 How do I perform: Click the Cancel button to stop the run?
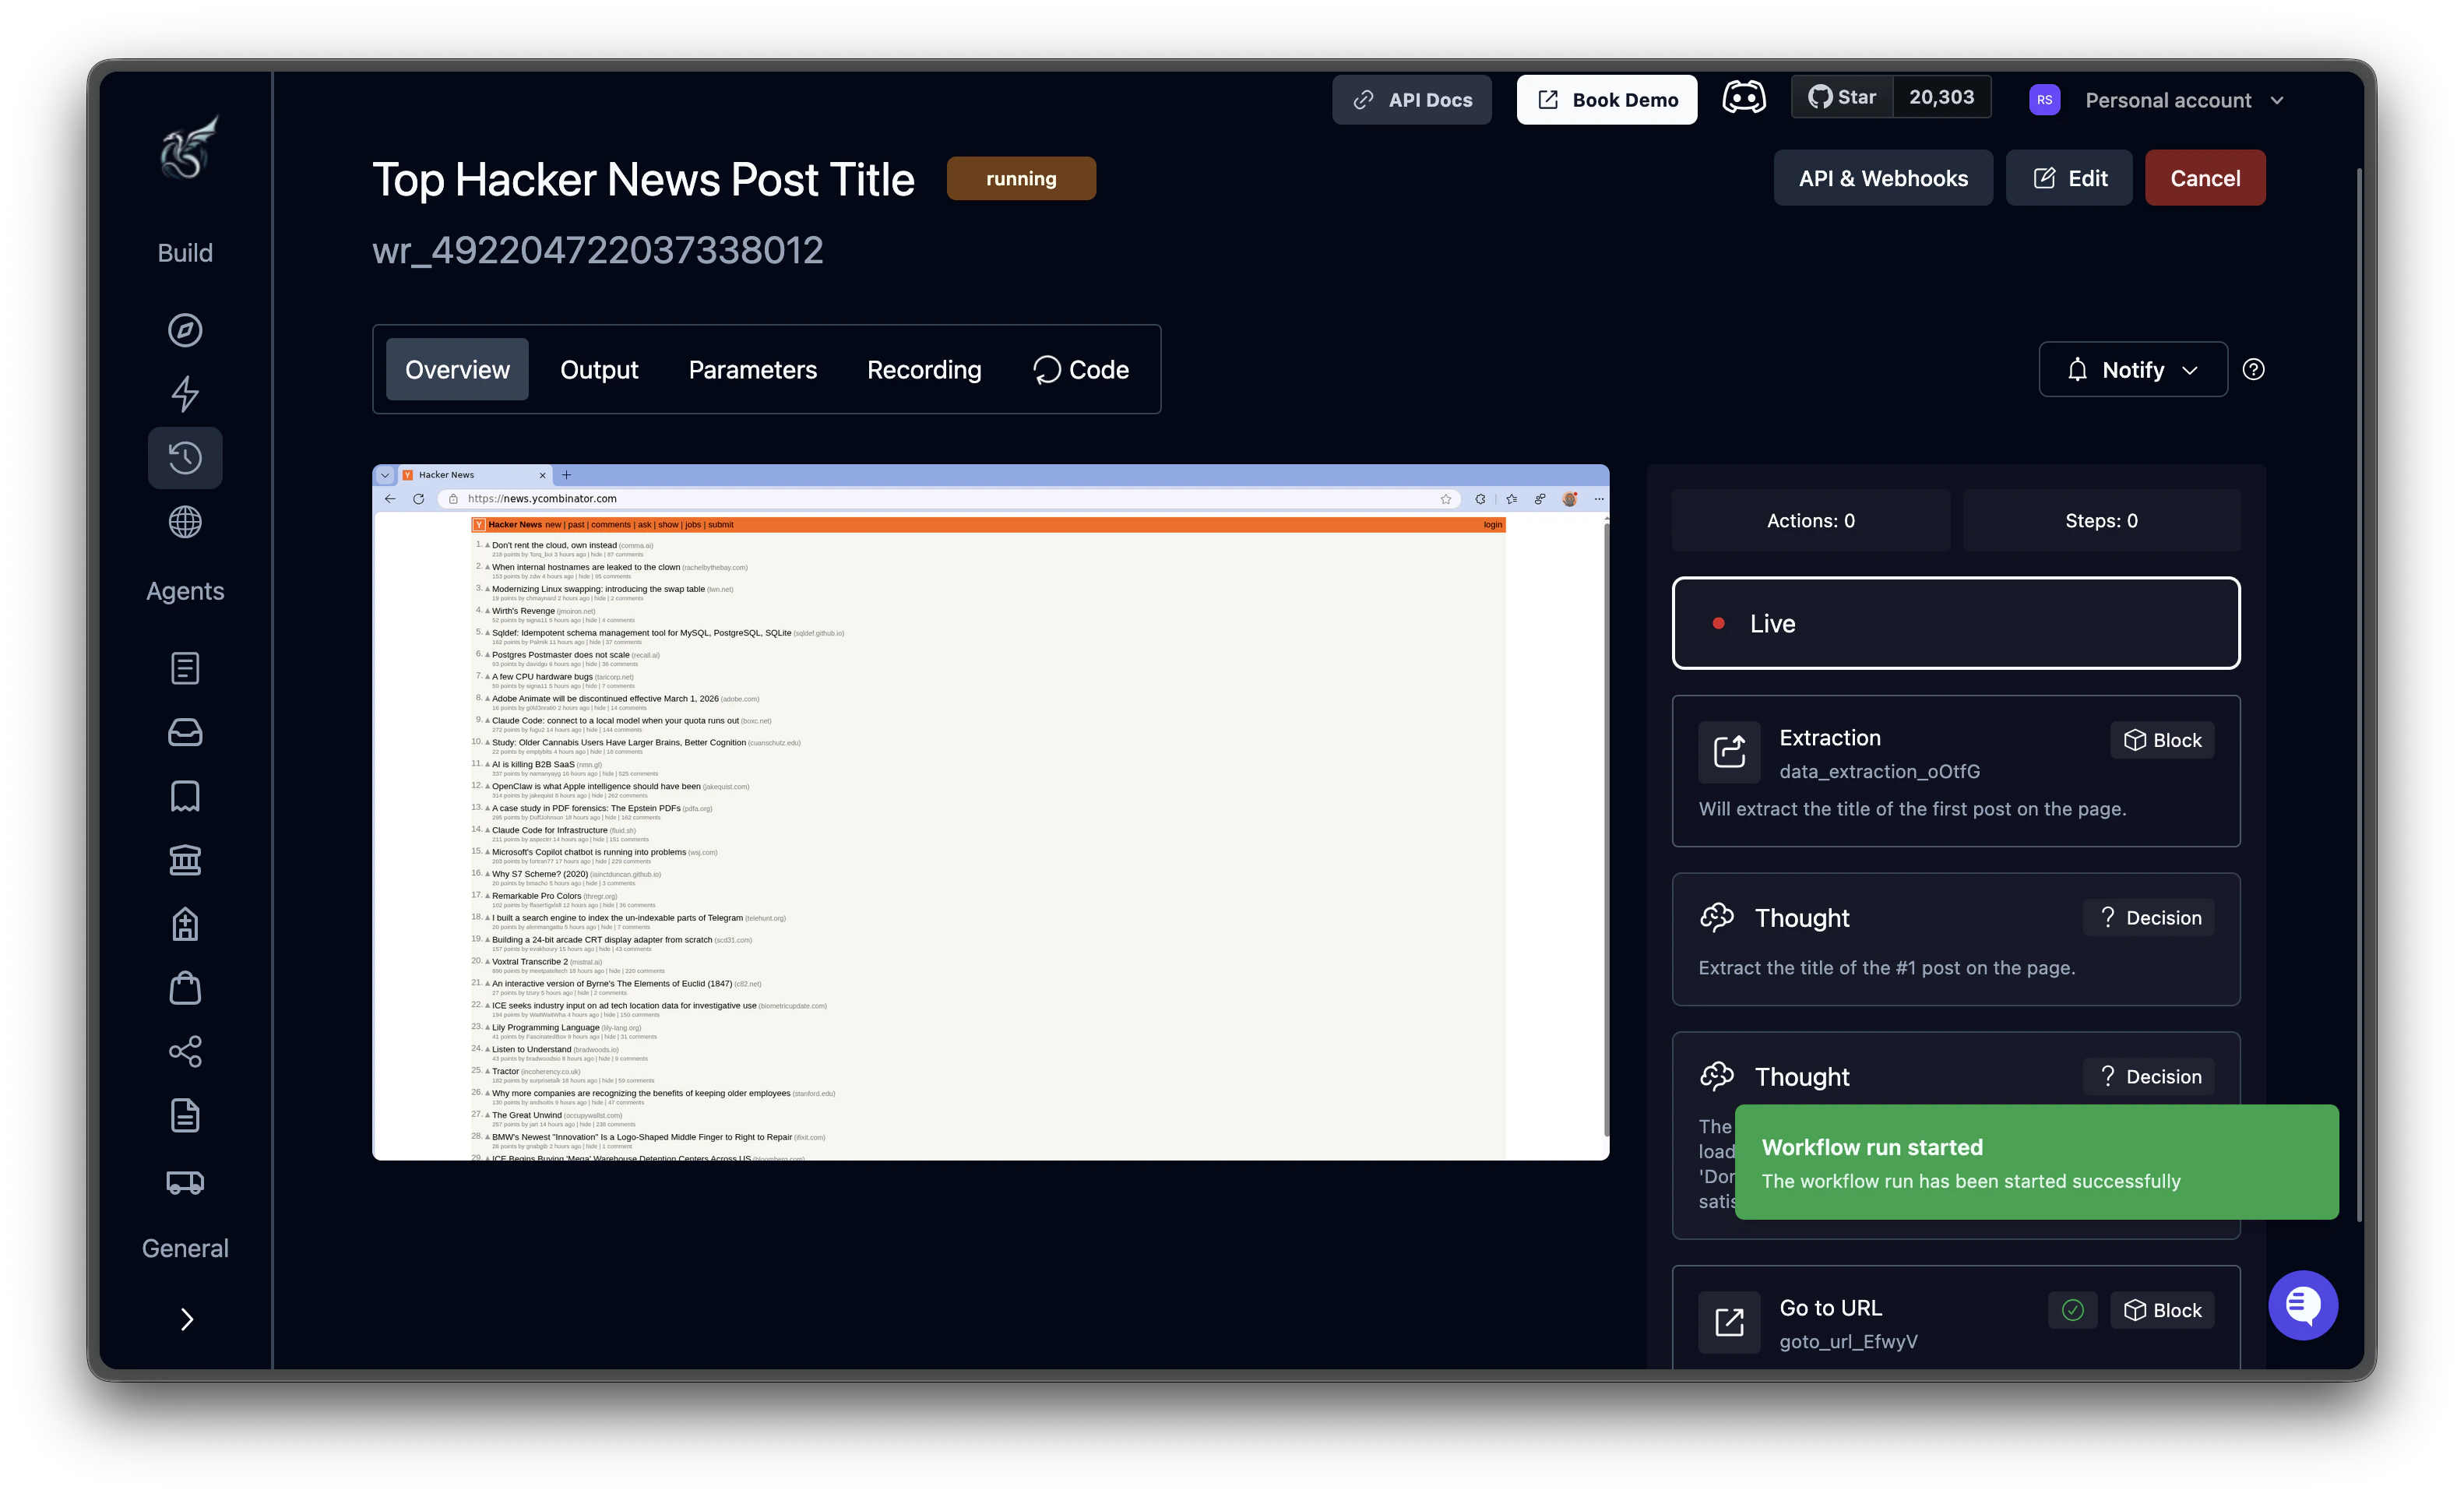pyautogui.click(x=2205, y=177)
